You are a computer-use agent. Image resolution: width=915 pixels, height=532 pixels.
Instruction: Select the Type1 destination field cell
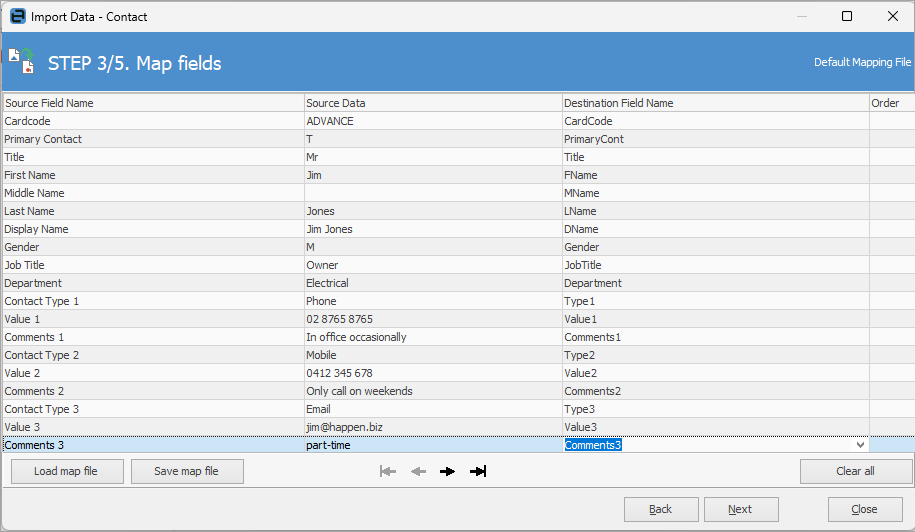click(715, 301)
